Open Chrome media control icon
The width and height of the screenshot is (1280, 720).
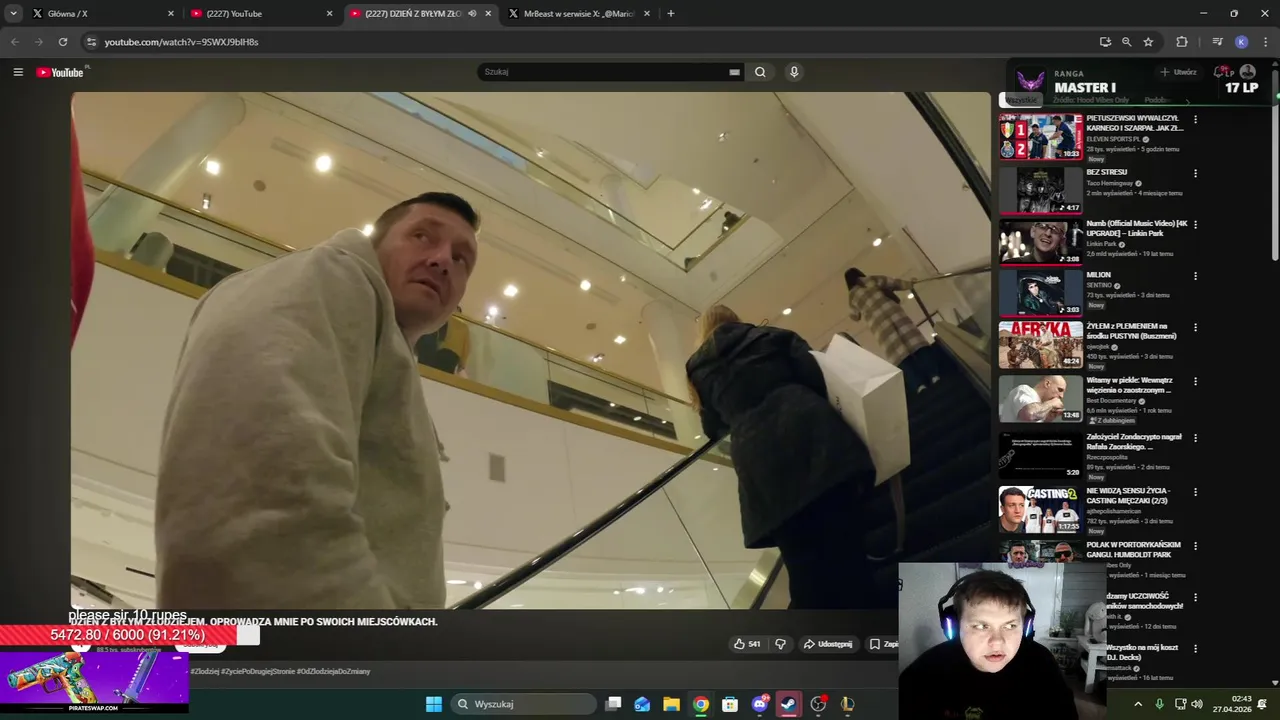(x=1217, y=42)
